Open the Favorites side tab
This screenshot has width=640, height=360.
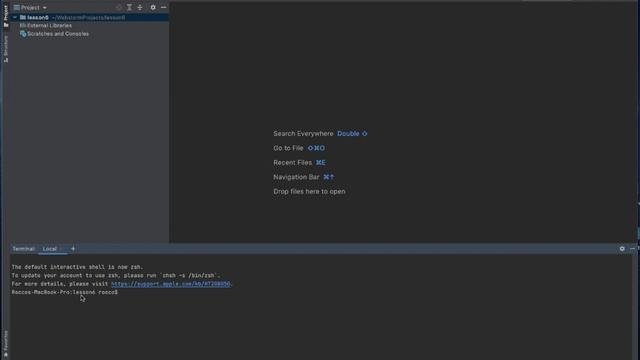[5, 344]
